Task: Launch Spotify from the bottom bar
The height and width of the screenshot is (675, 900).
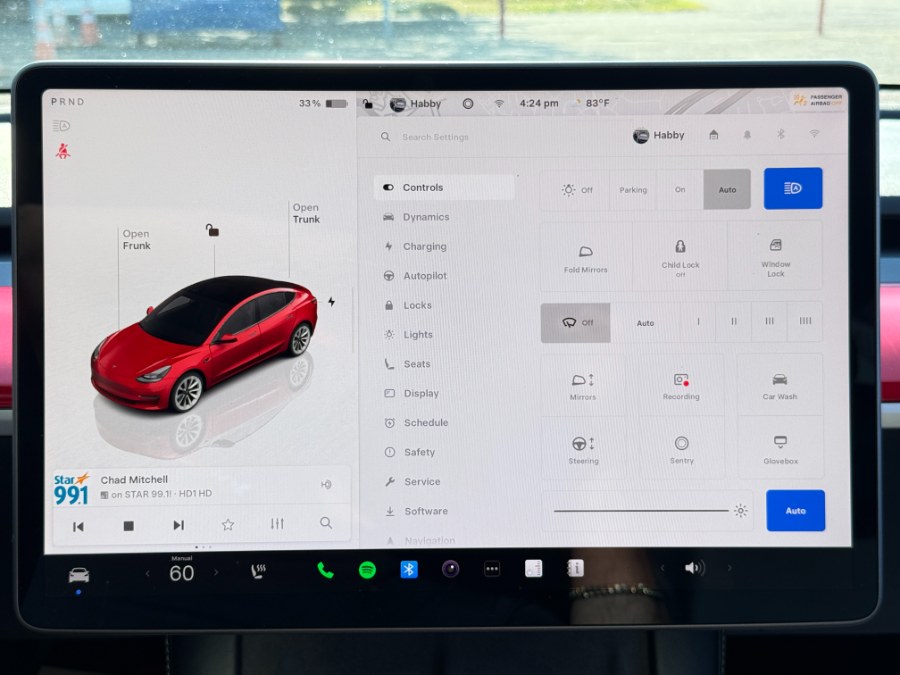Action: point(367,570)
